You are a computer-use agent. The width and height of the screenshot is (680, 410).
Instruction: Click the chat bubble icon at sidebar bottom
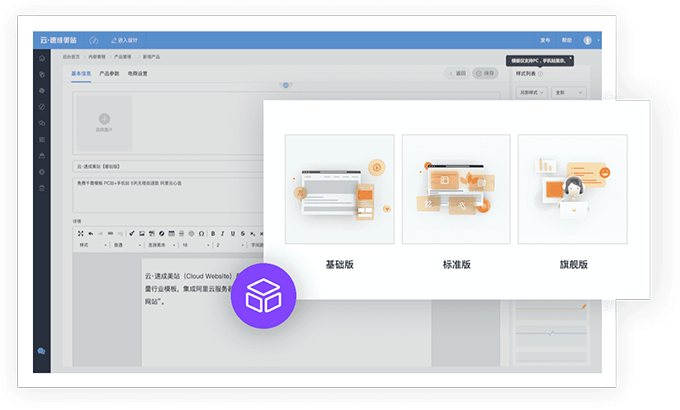coord(41,351)
